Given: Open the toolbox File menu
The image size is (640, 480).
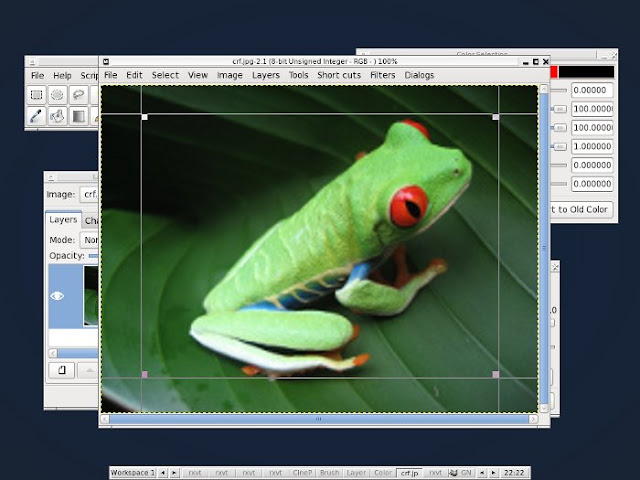Looking at the screenshot, I should tap(38, 76).
